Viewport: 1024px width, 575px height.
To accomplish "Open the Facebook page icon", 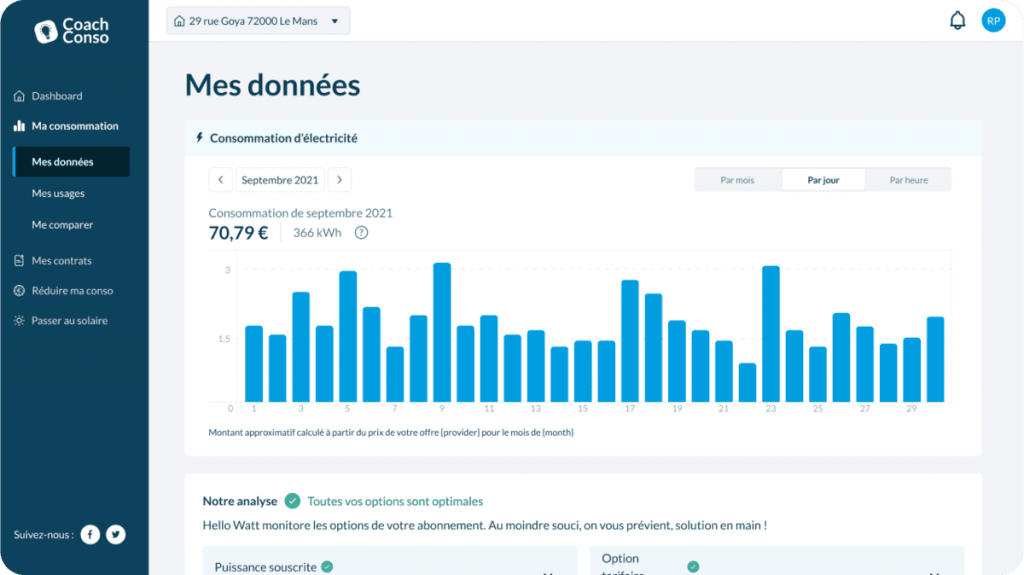I will [90, 535].
